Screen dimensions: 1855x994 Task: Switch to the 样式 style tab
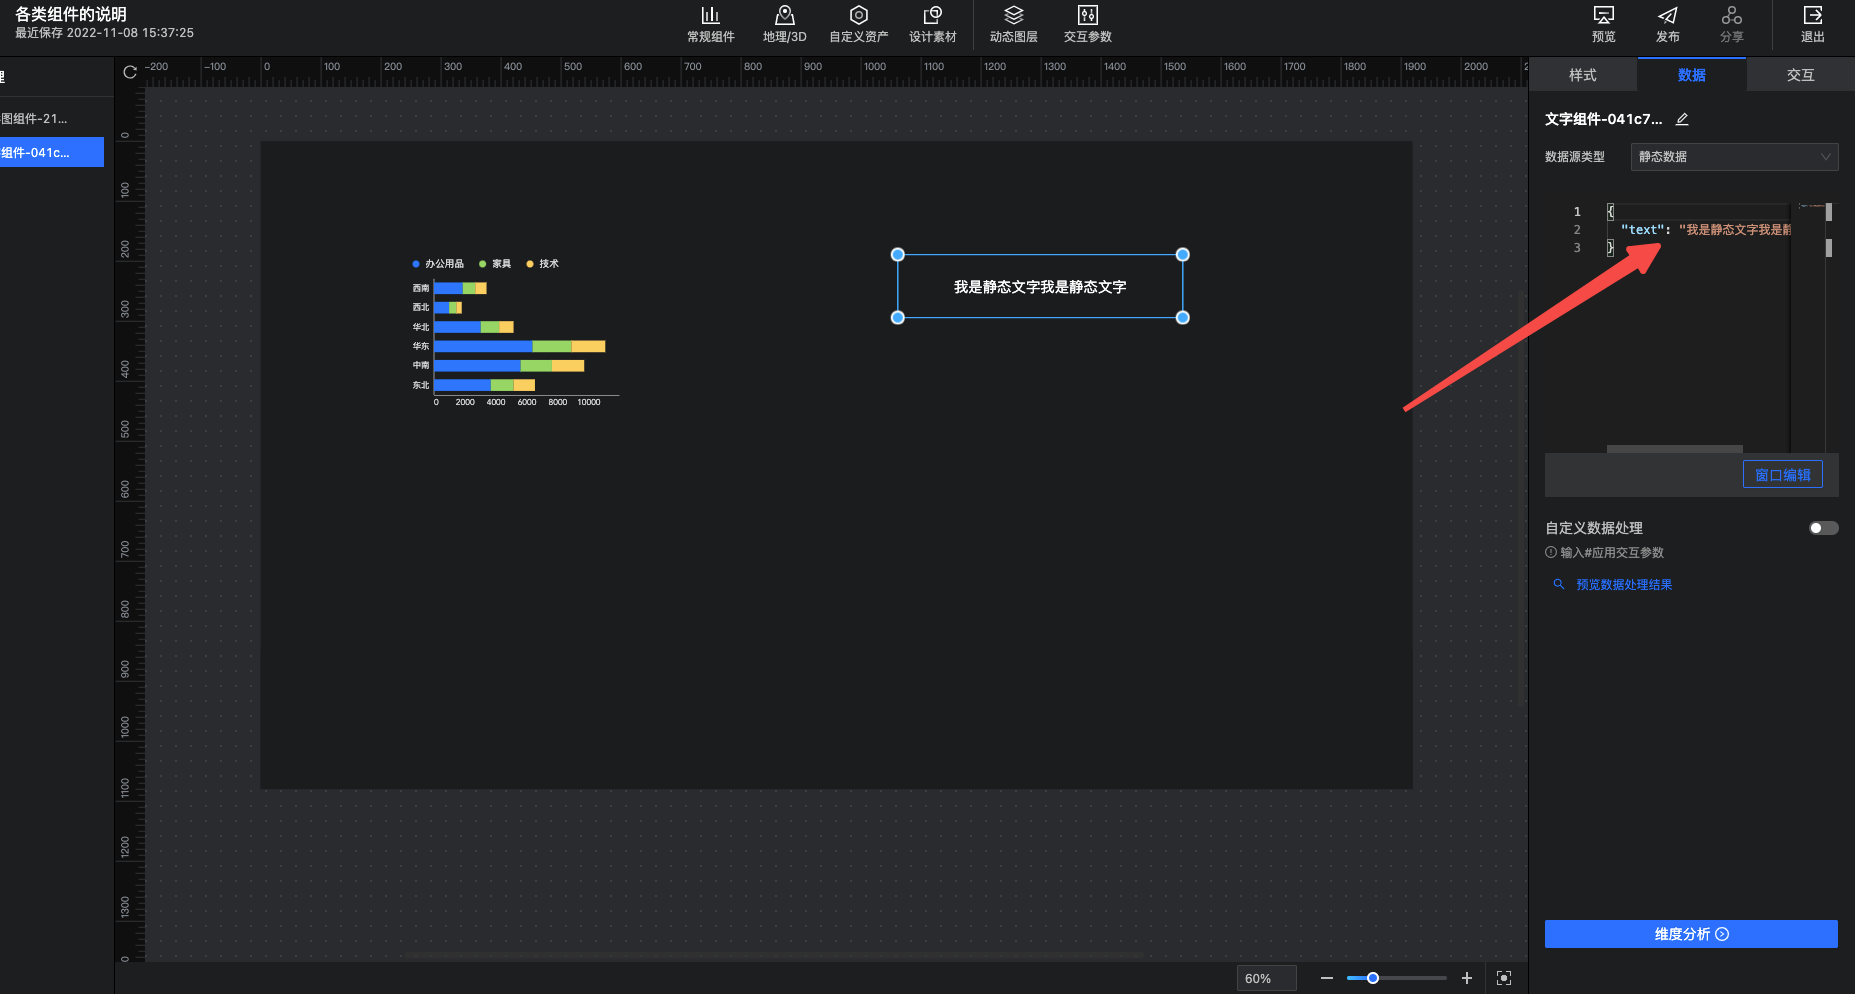click(x=1582, y=75)
